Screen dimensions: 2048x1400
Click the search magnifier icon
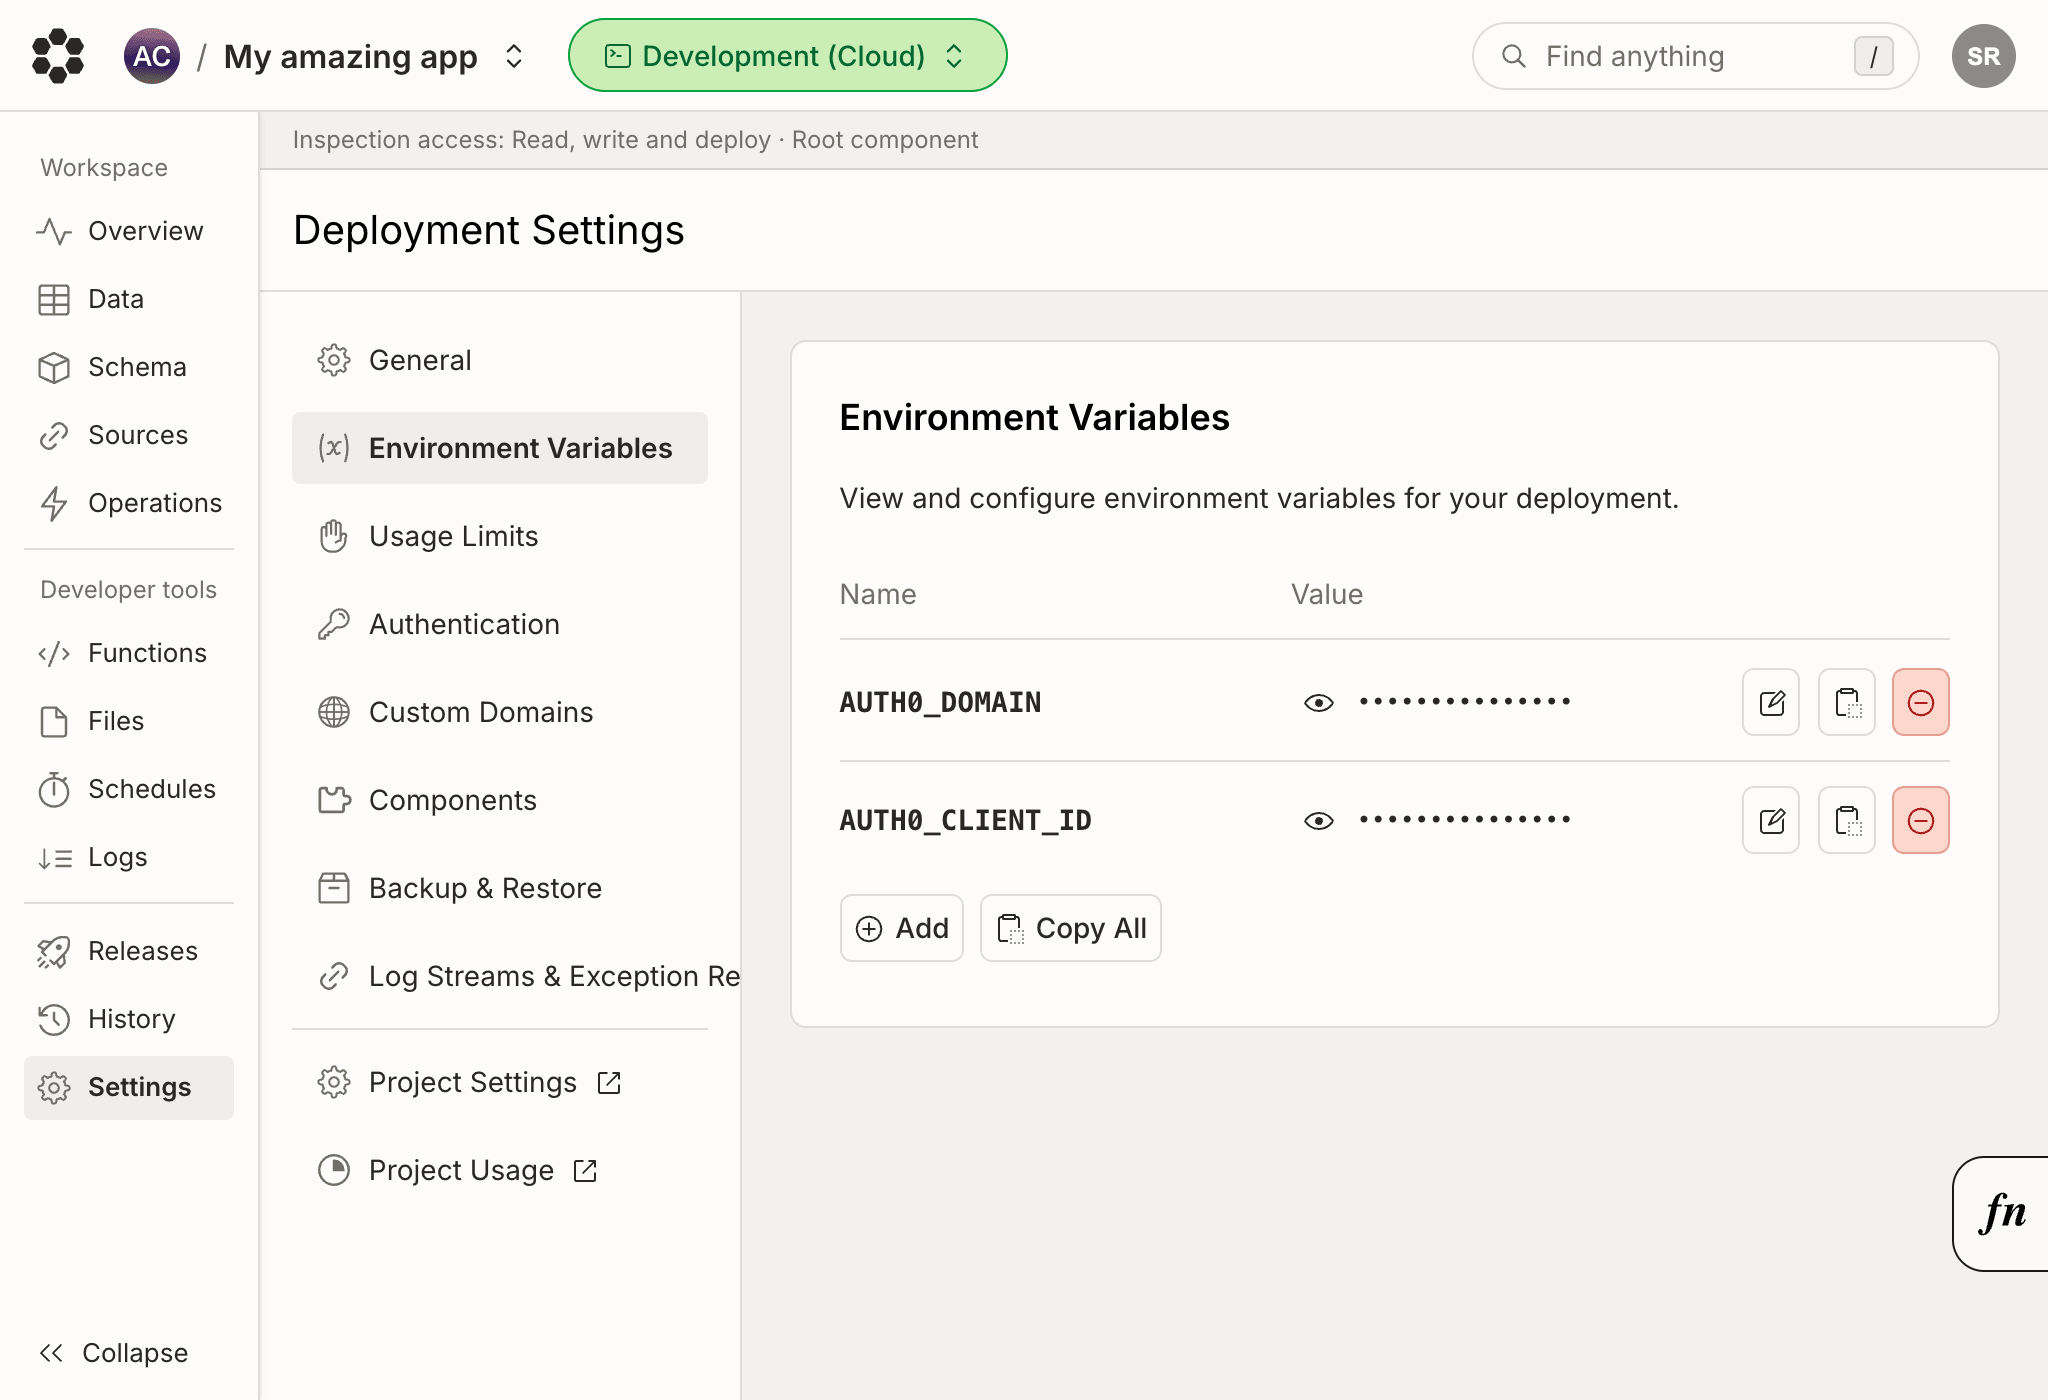[x=1514, y=56]
